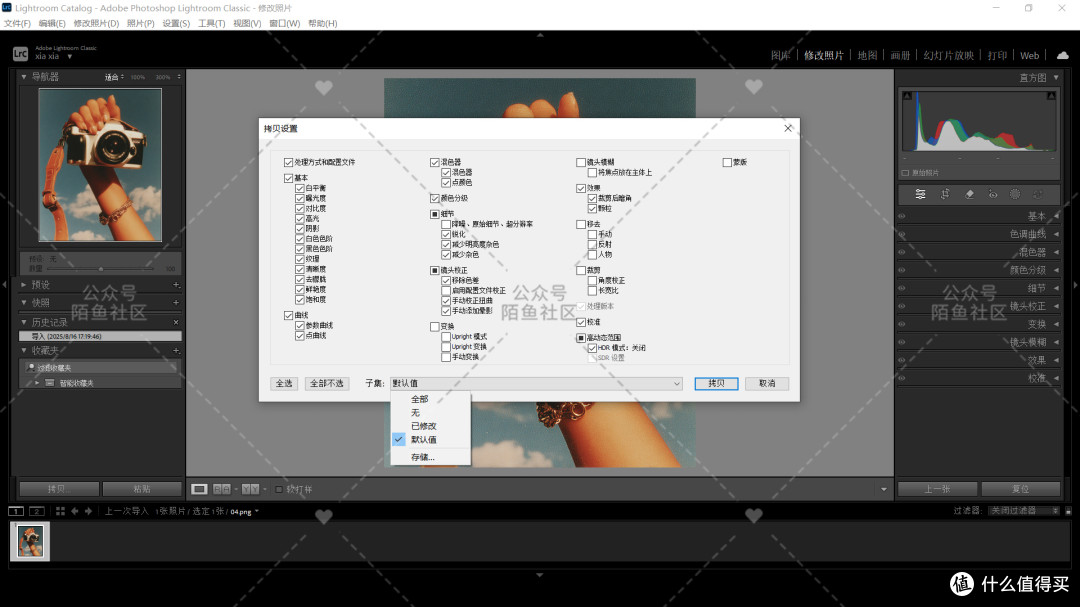
Task: Check the 镜头模糊 checkbox
Action: click(x=581, y=163)
